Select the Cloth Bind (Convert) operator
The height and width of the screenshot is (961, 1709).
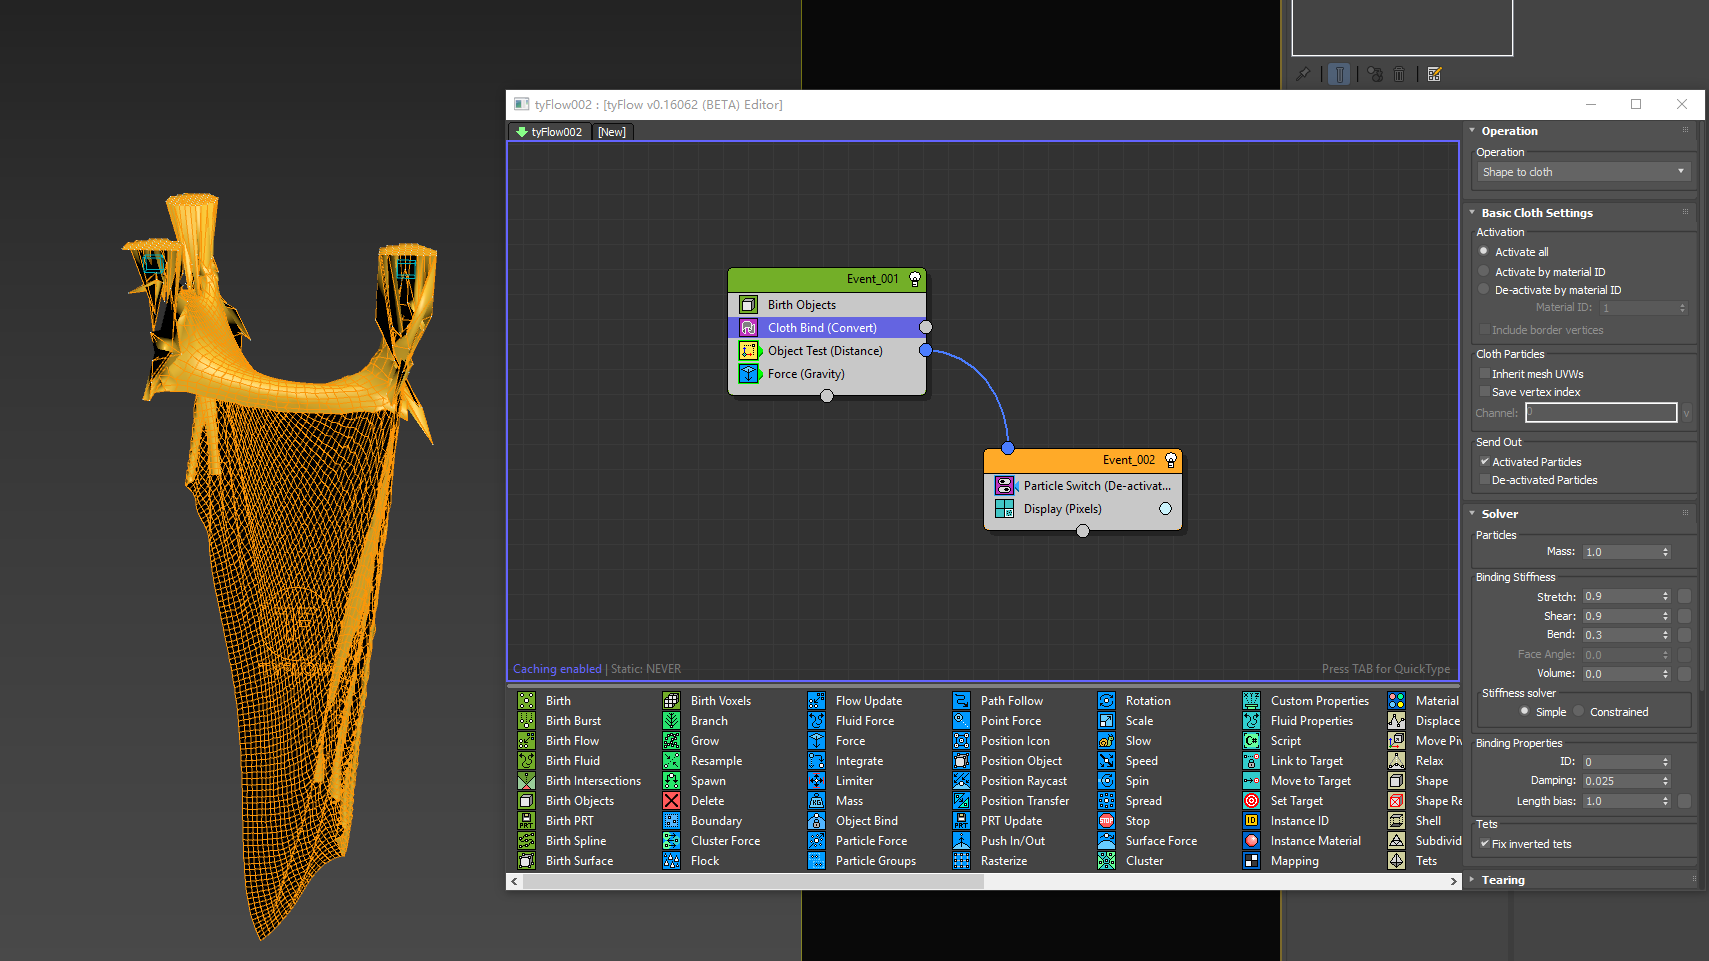point(827,328)
